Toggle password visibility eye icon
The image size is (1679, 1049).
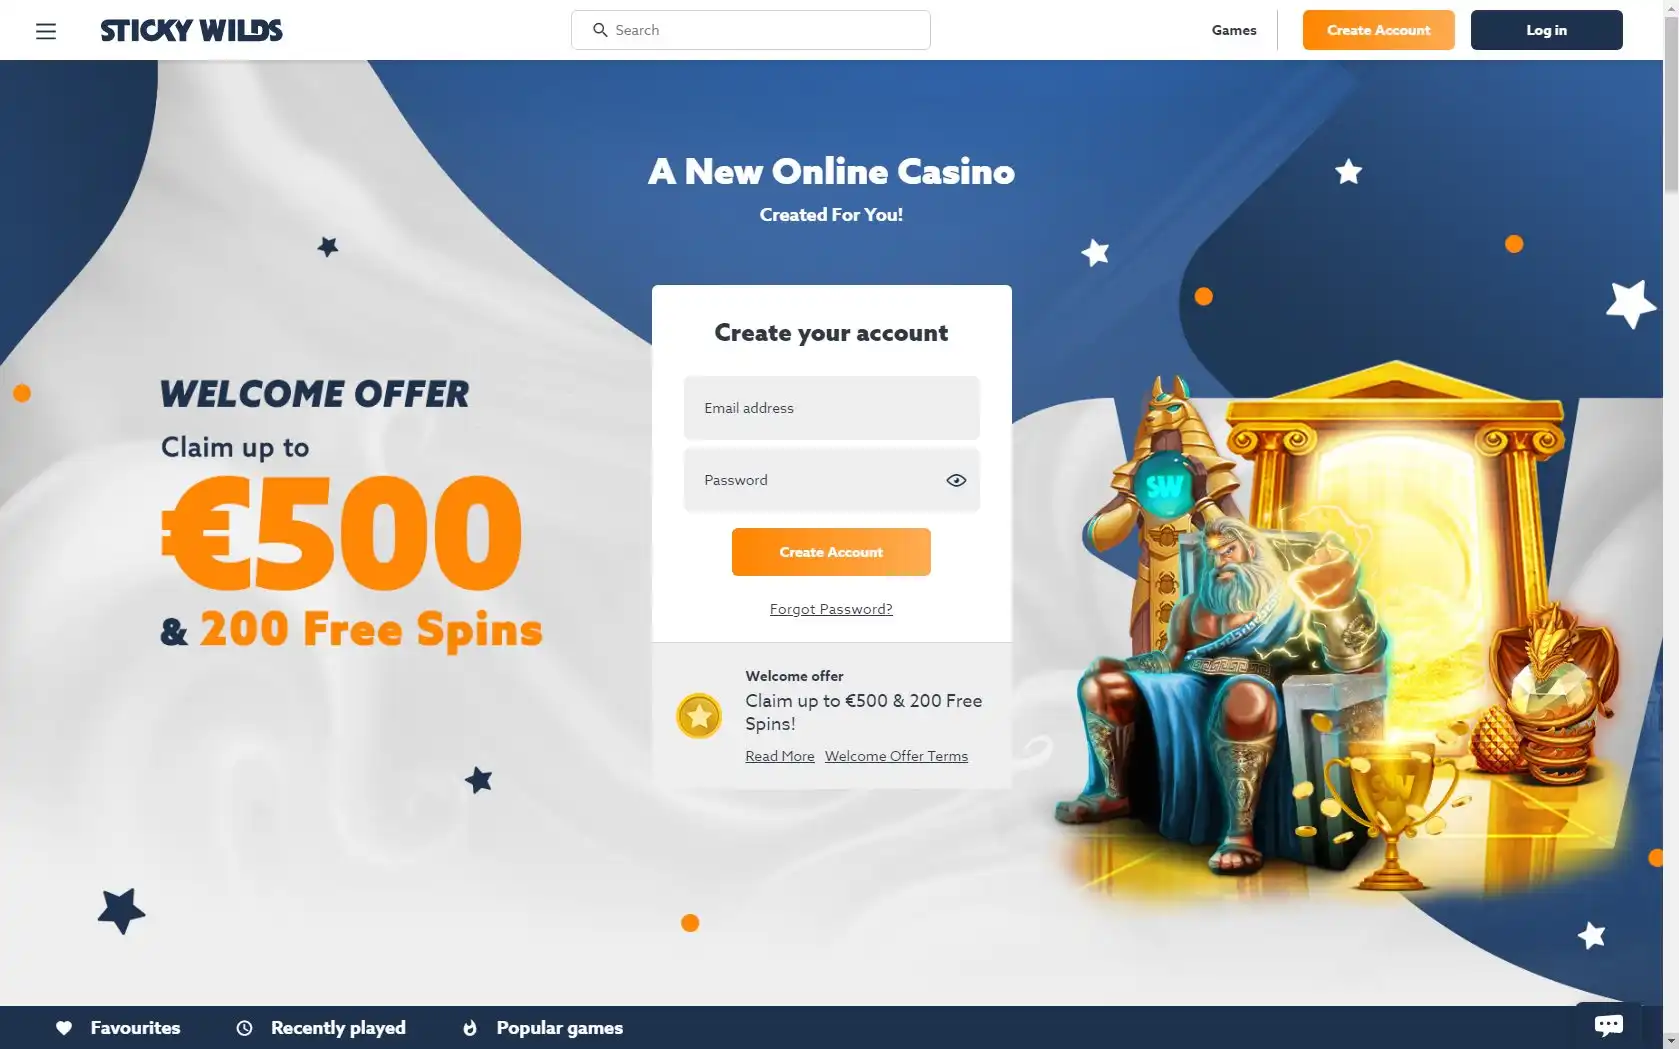[956, 480]
